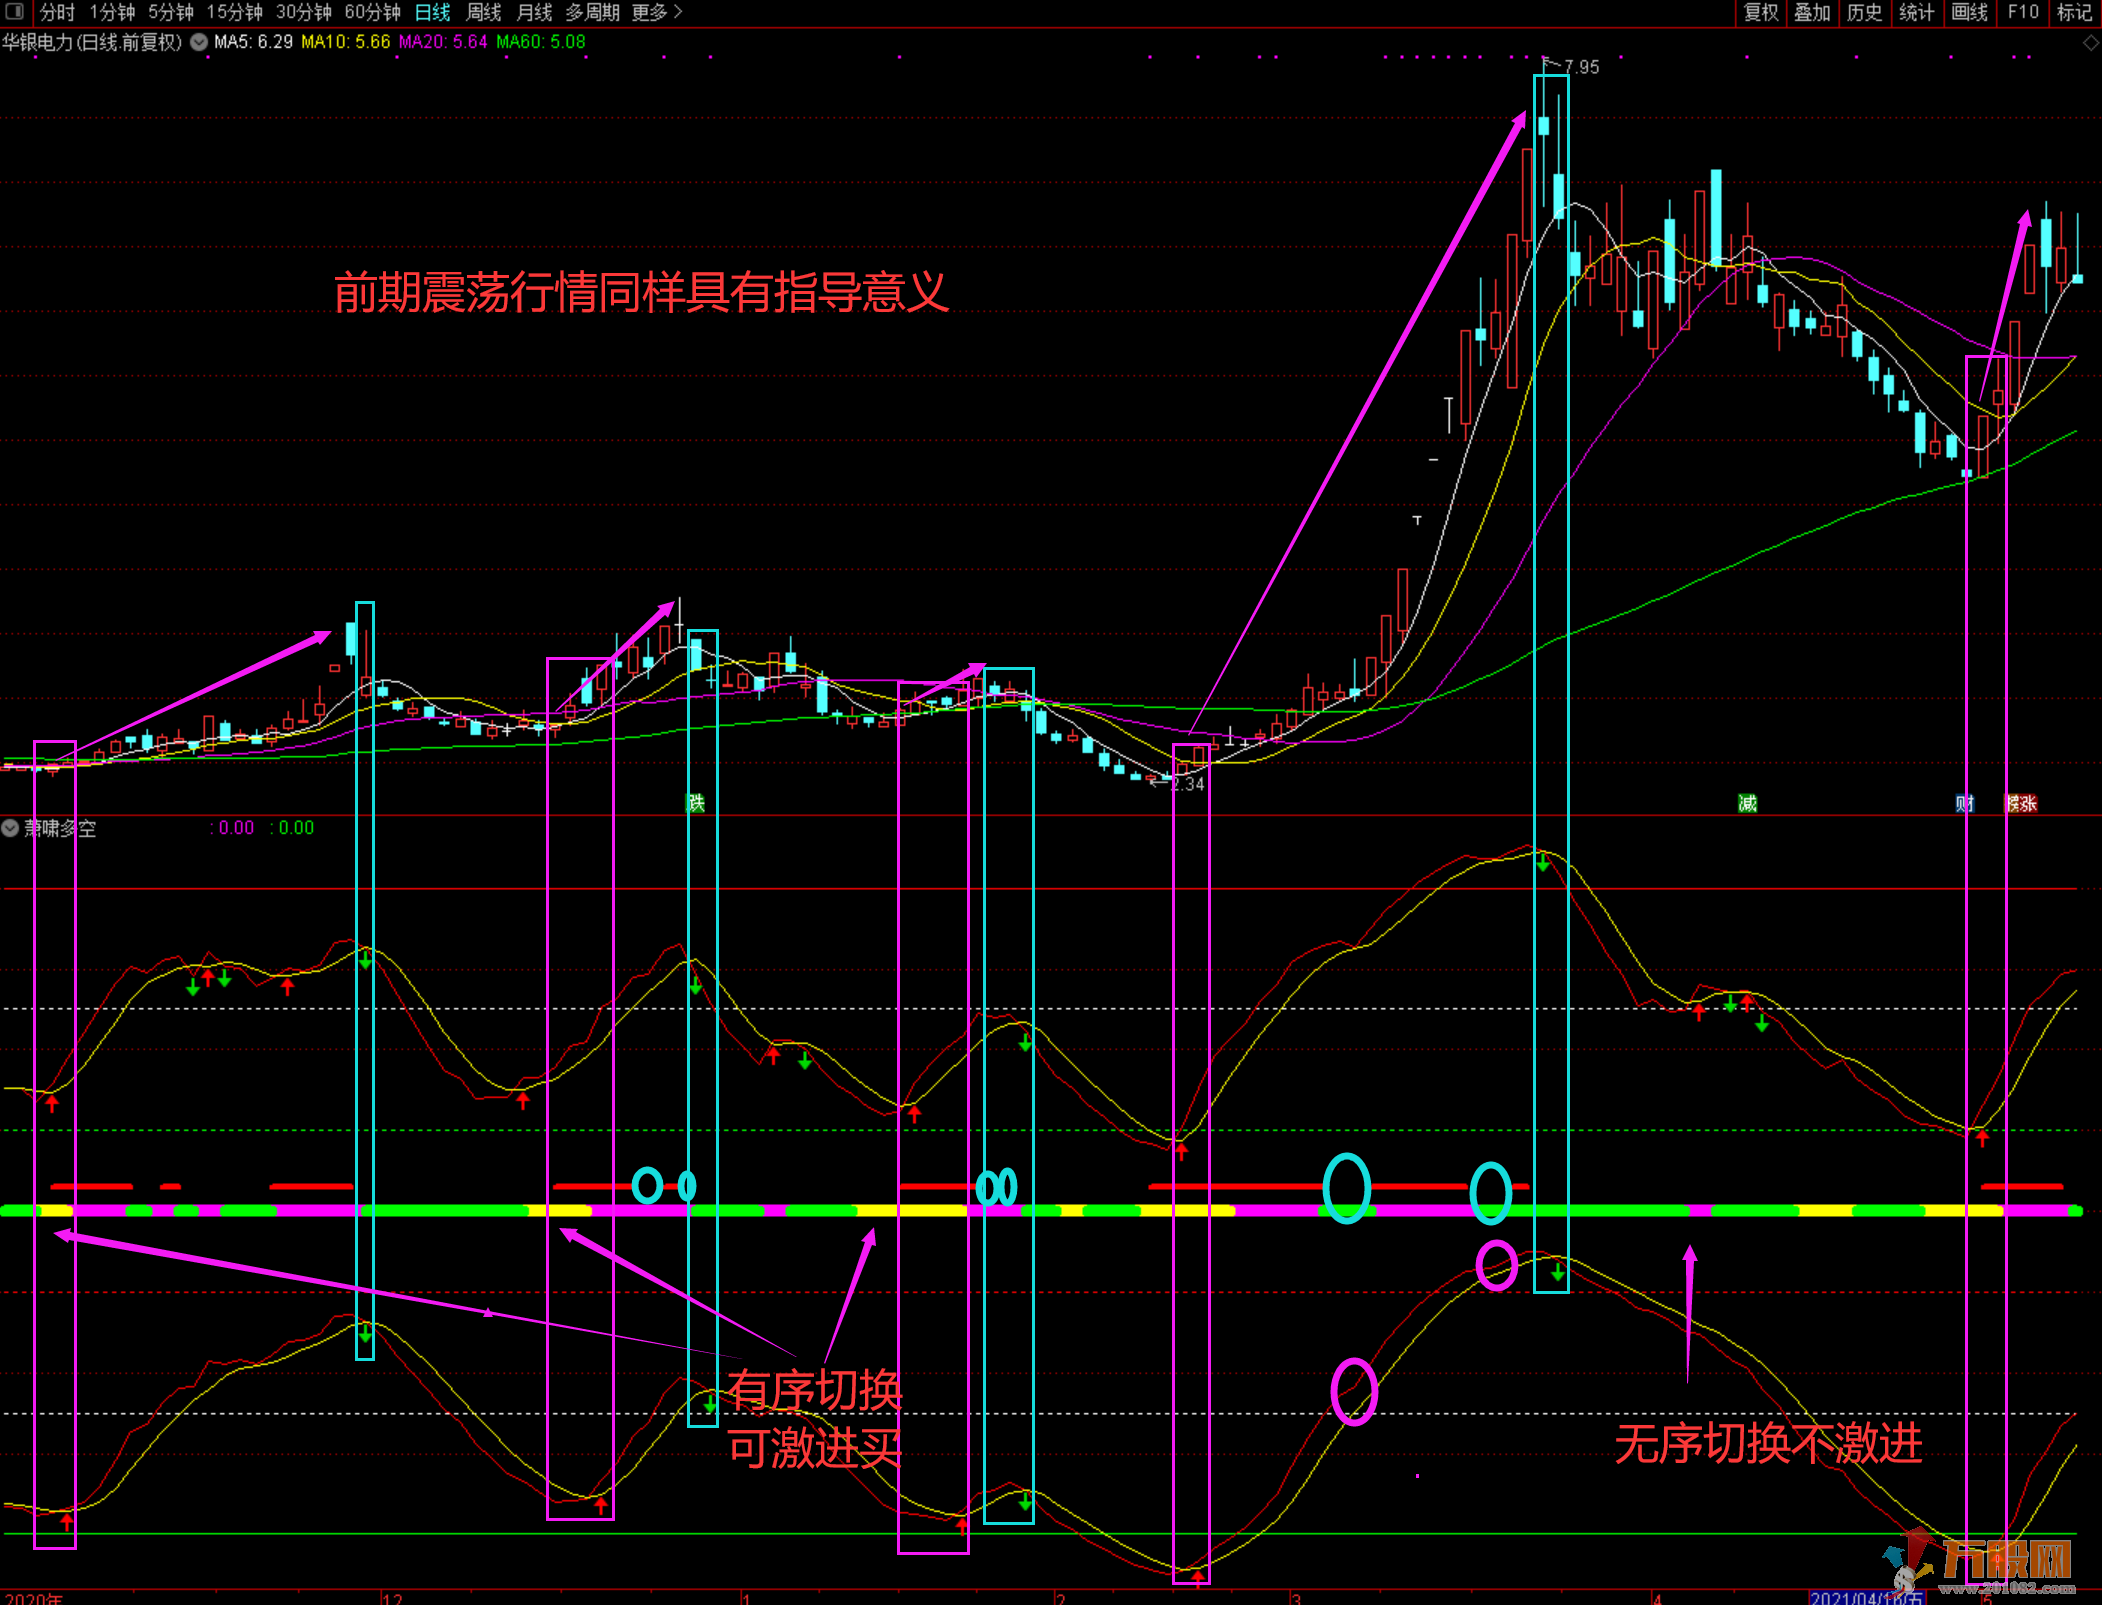Click the 2020年 label on the time axis
This screenshot has width=2102, height=1605.
[34, 1597]
